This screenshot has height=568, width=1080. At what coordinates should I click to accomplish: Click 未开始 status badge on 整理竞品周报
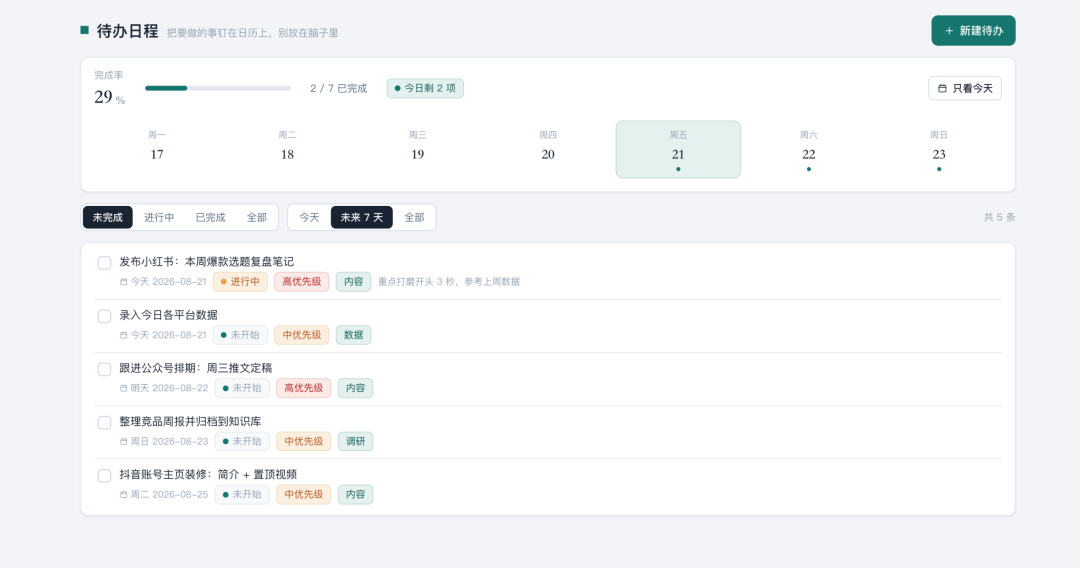[242, 441]
